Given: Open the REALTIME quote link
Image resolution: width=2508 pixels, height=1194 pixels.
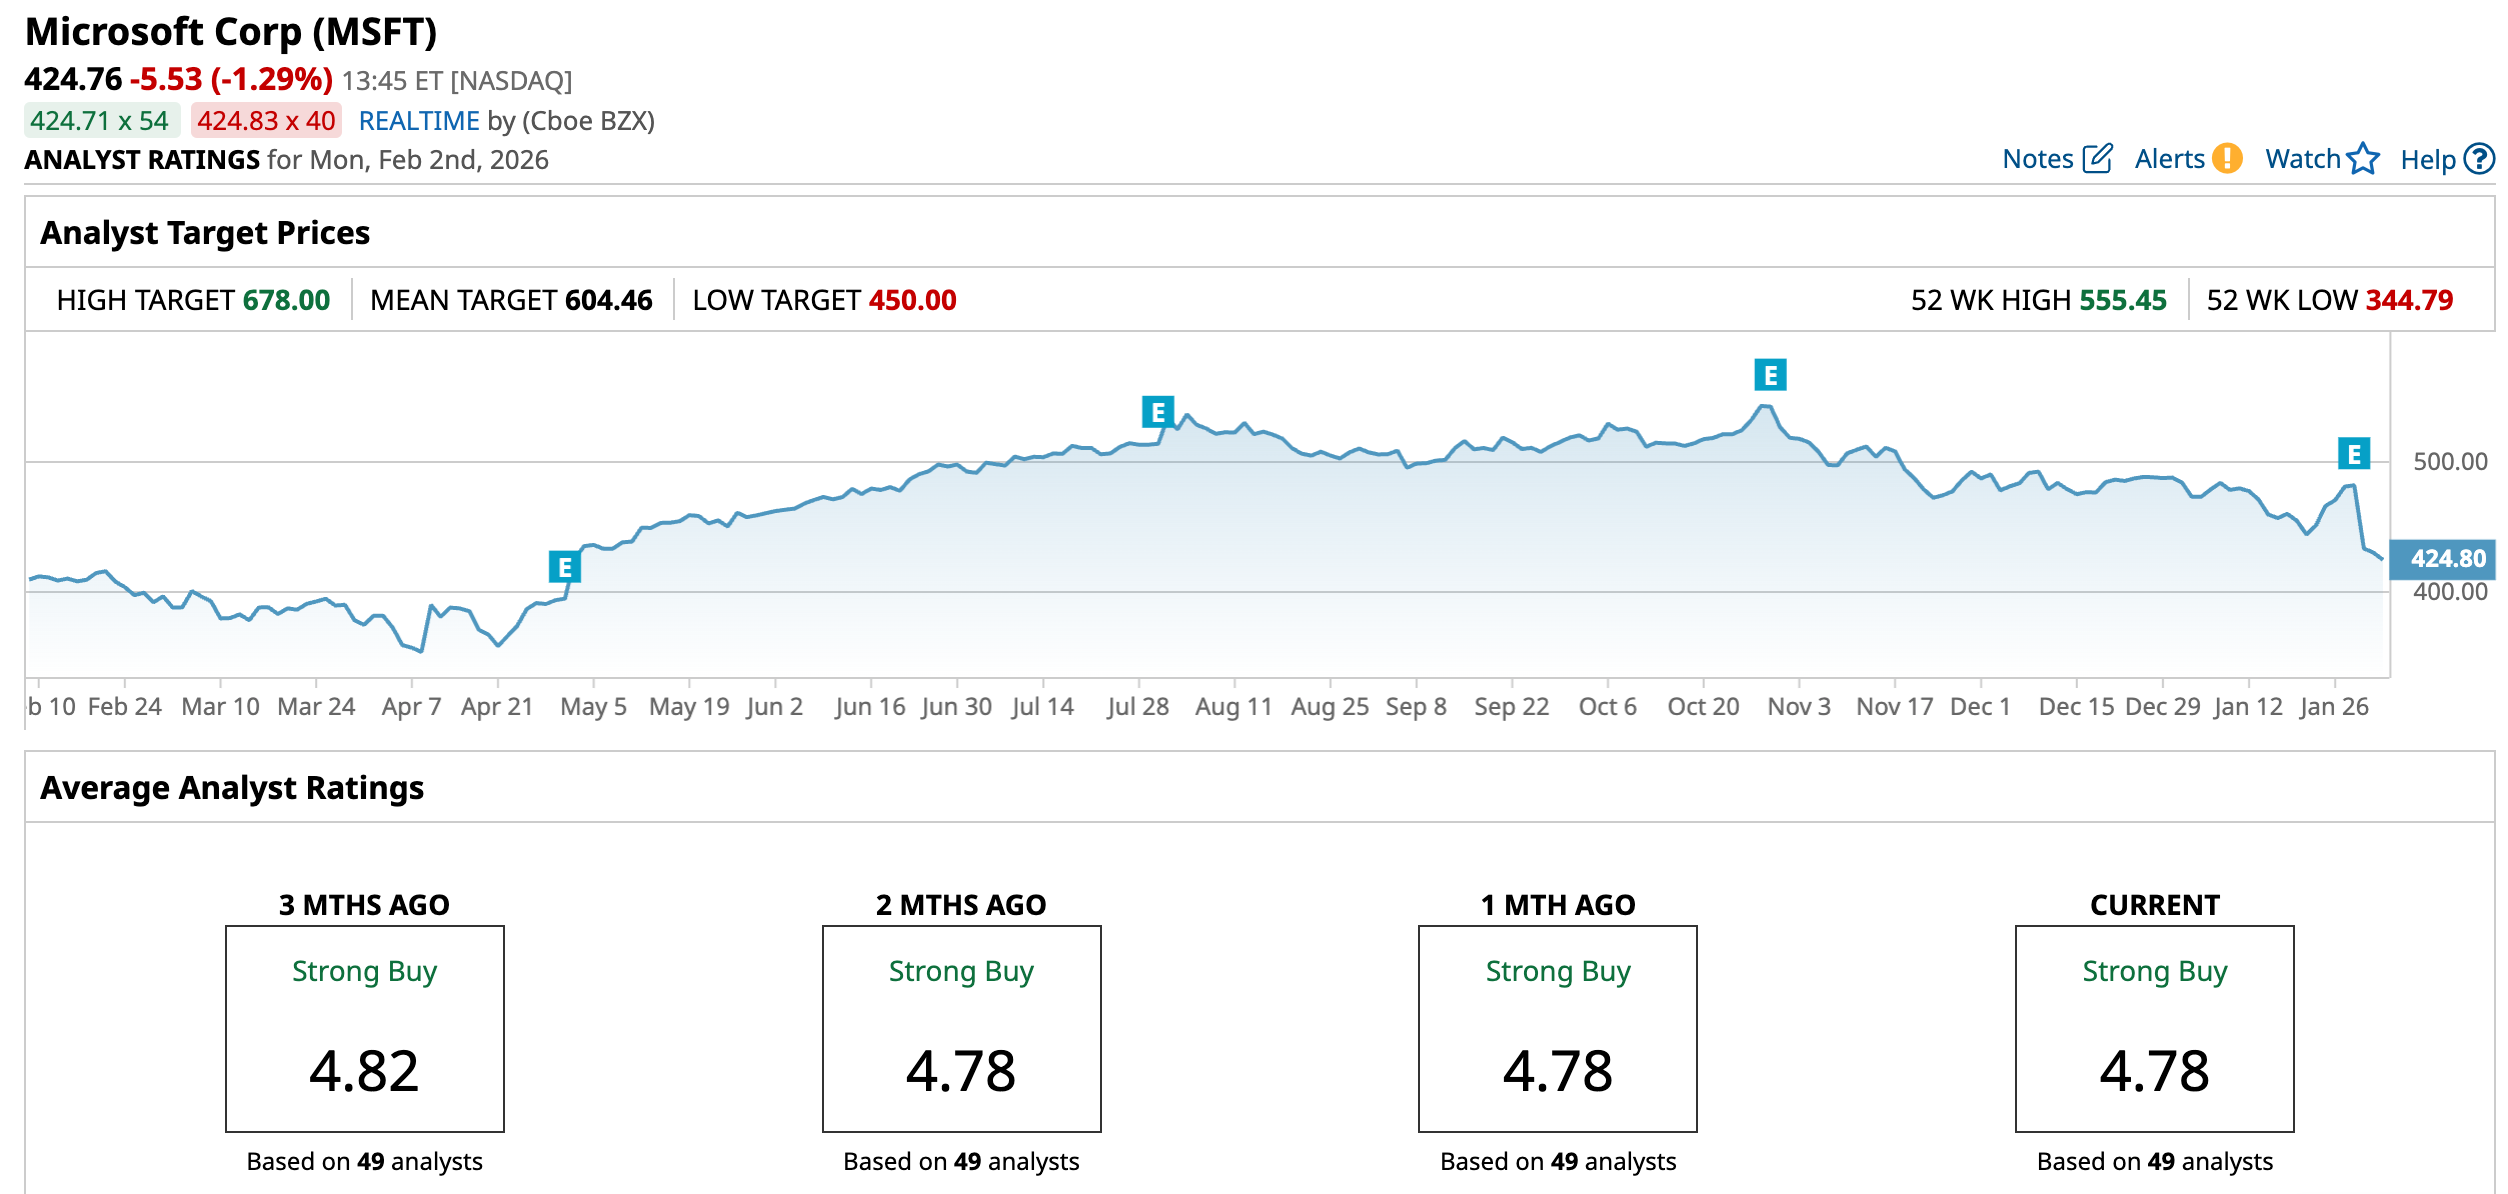Looking at the screenshot, I should (419, 121).
